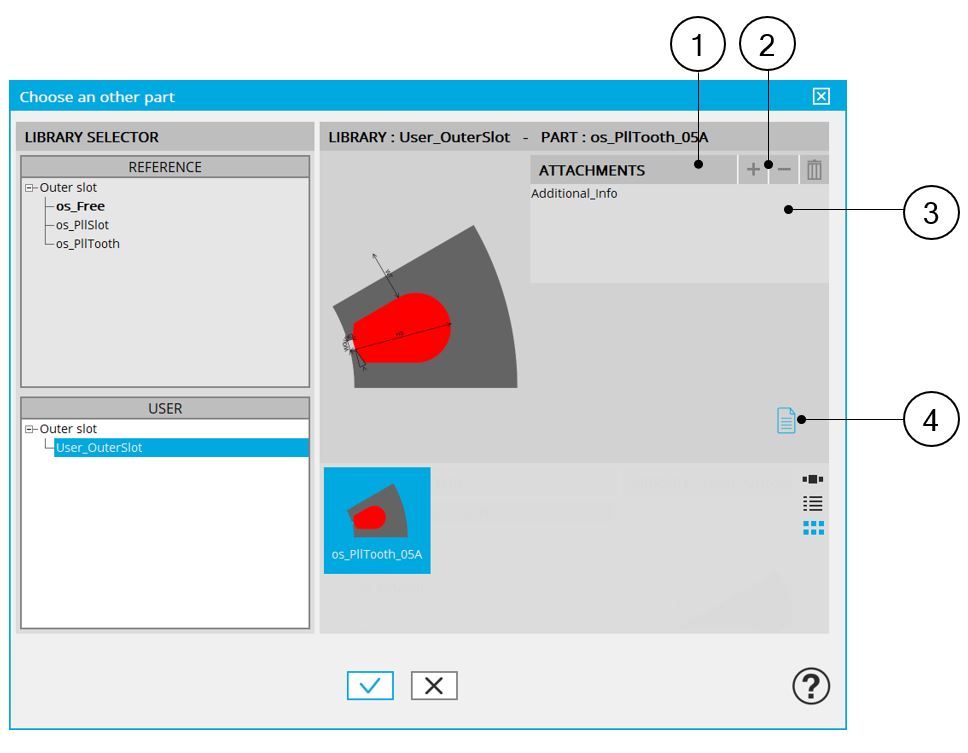The height and width of the screenshot is (753, 968).
Task: Click the plus icon to add attachment
Action: tap(753, 170)
